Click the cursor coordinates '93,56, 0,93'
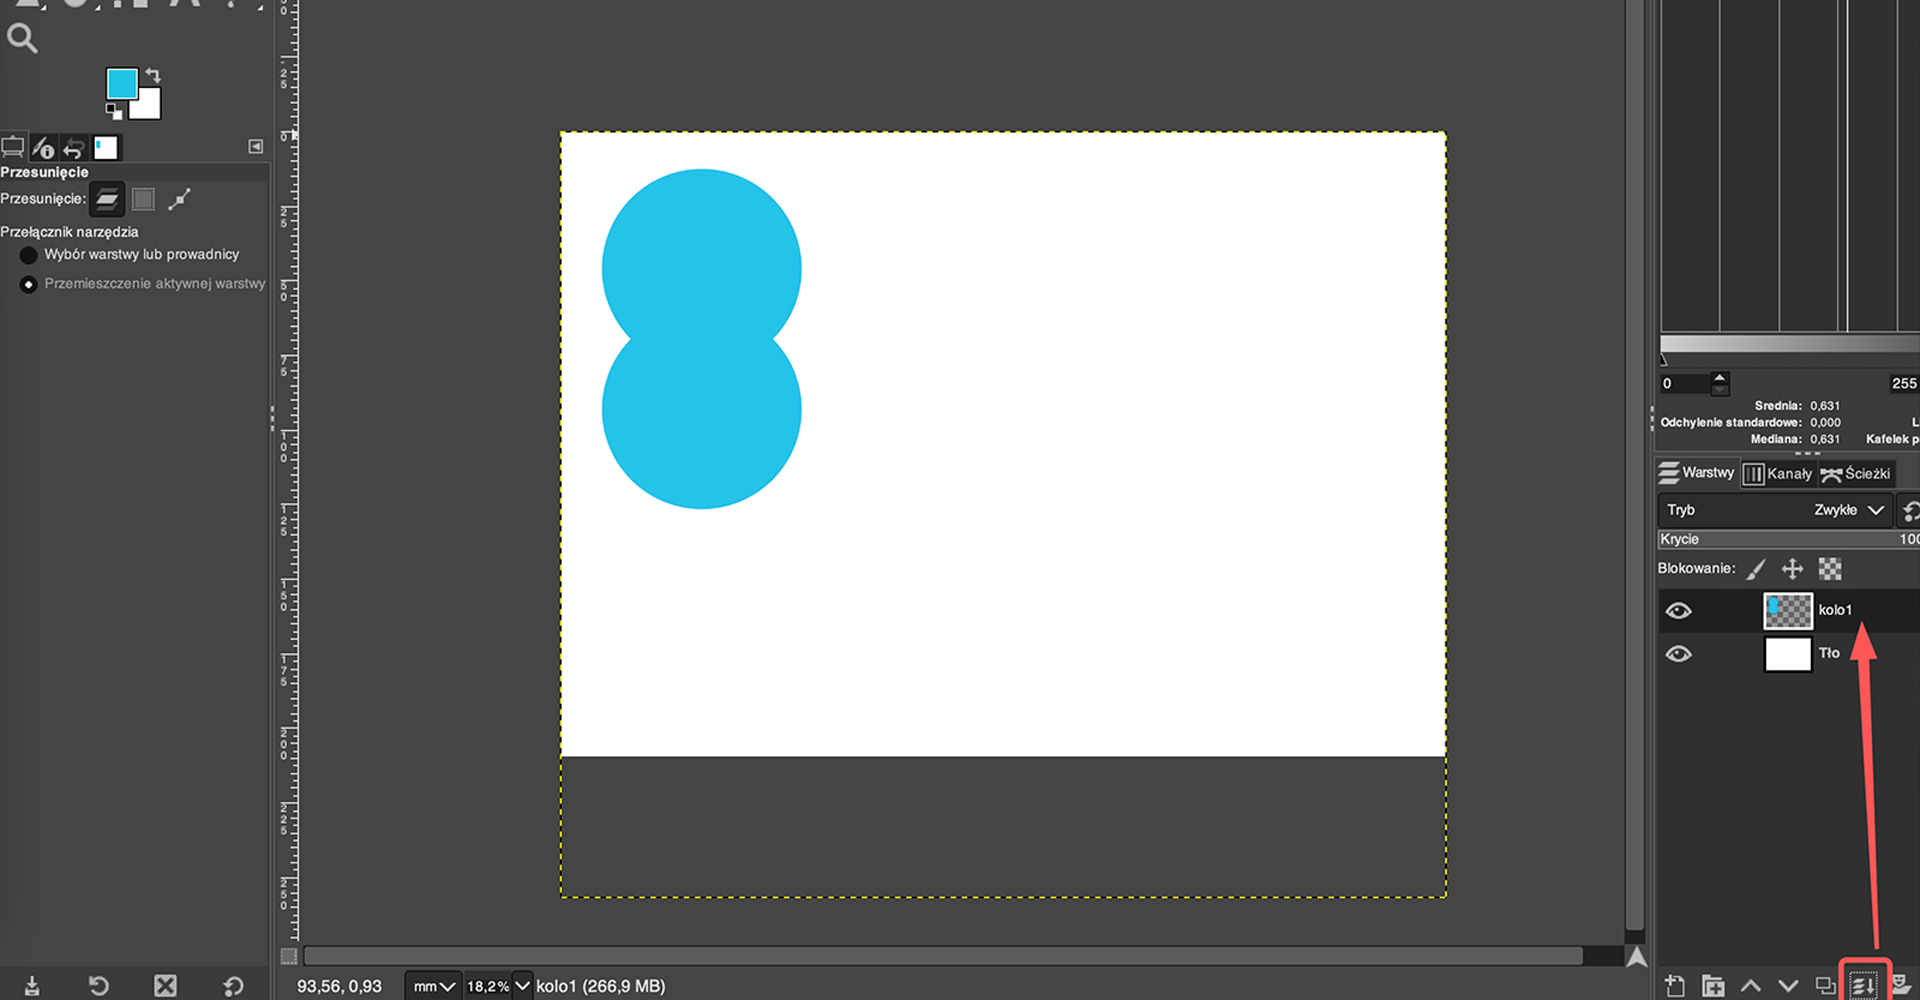The height and width of the screenshot is (1000, 1920). click(339, 986)
